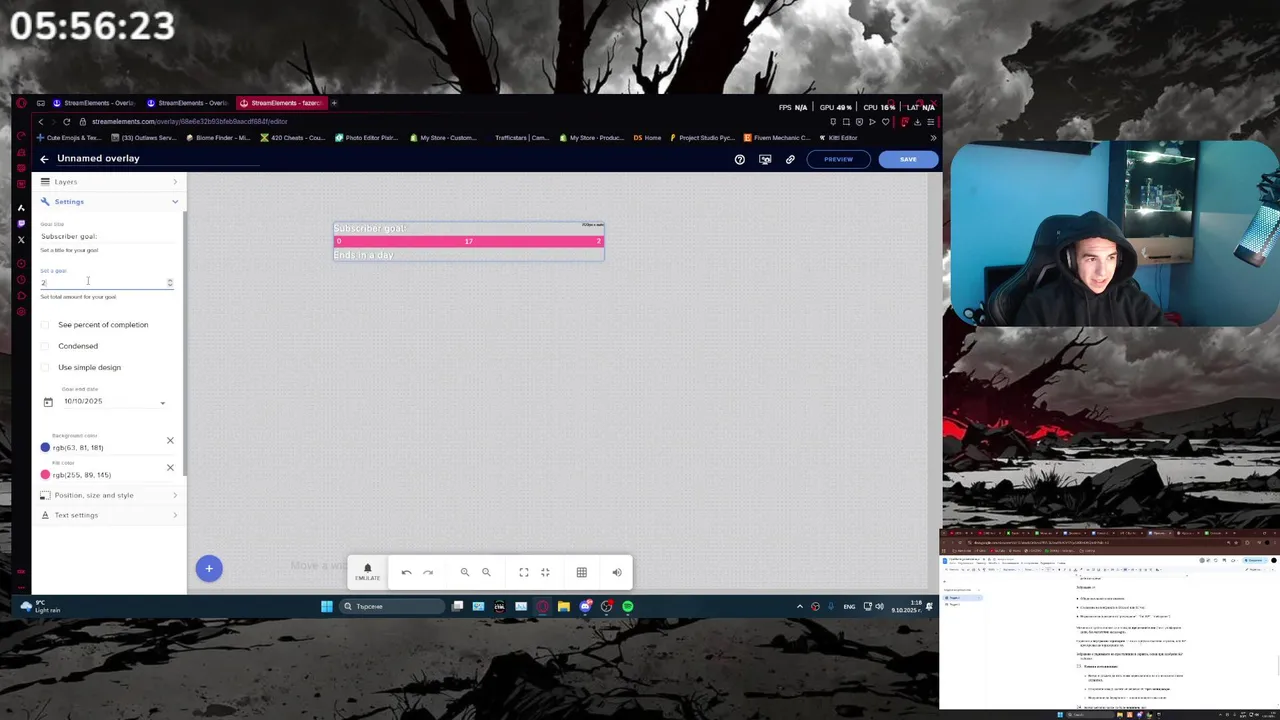The width and height of the screenshot is (1280, 720).
Task: Copy the overlay URL with the link icon
Action: coord(790,159)
